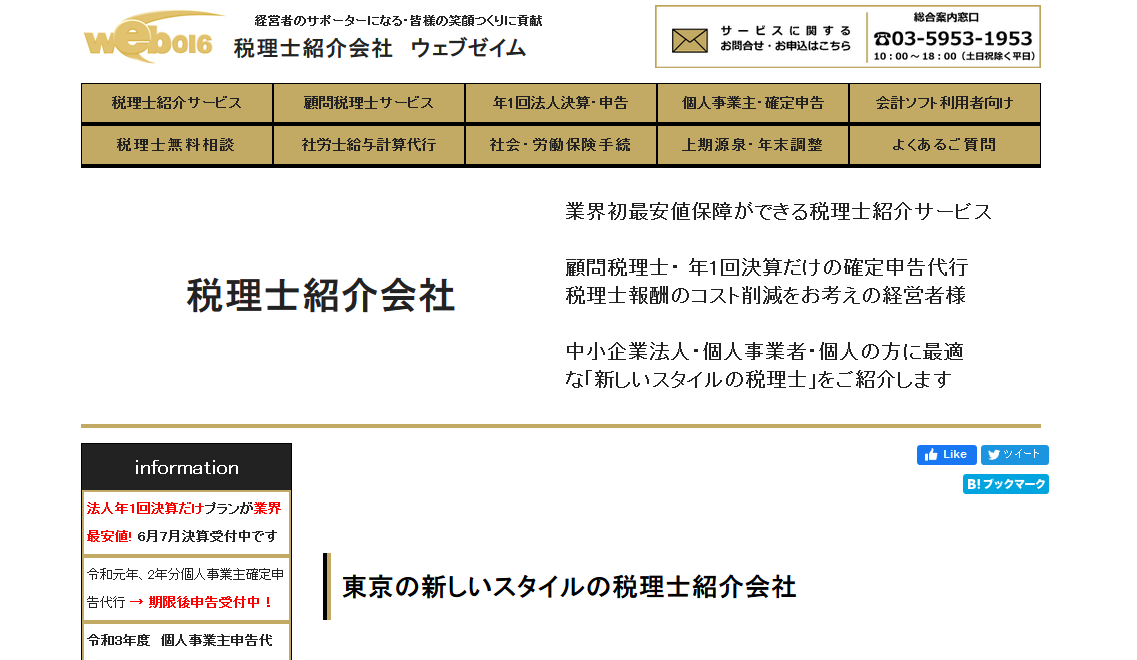This screenshot has height=660, width=1137.
Task: Click the web016 company logo
Action: point(148,42)
